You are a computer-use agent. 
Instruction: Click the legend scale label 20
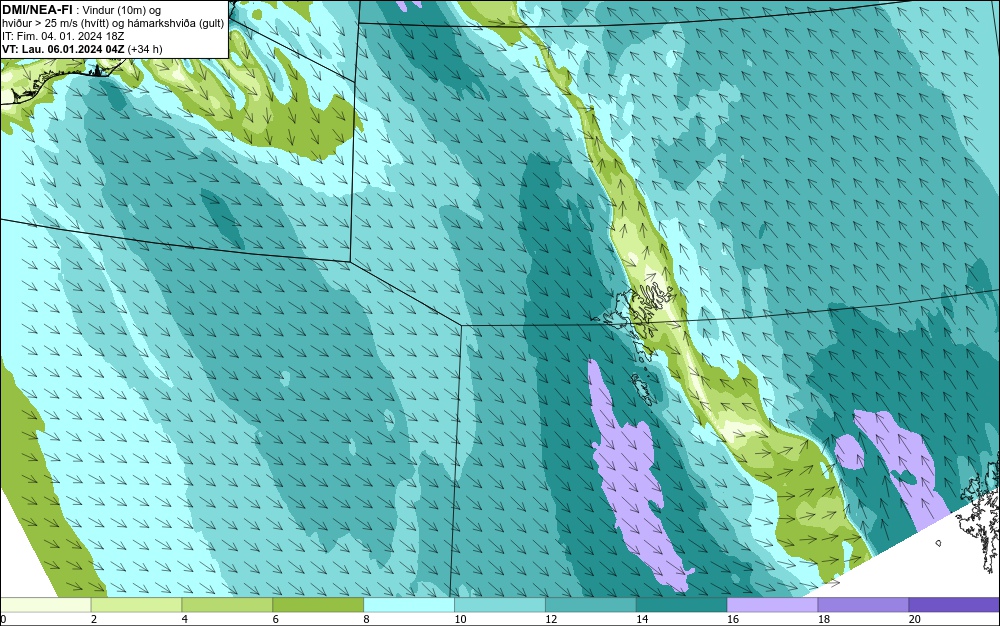[x=915, y=619]
